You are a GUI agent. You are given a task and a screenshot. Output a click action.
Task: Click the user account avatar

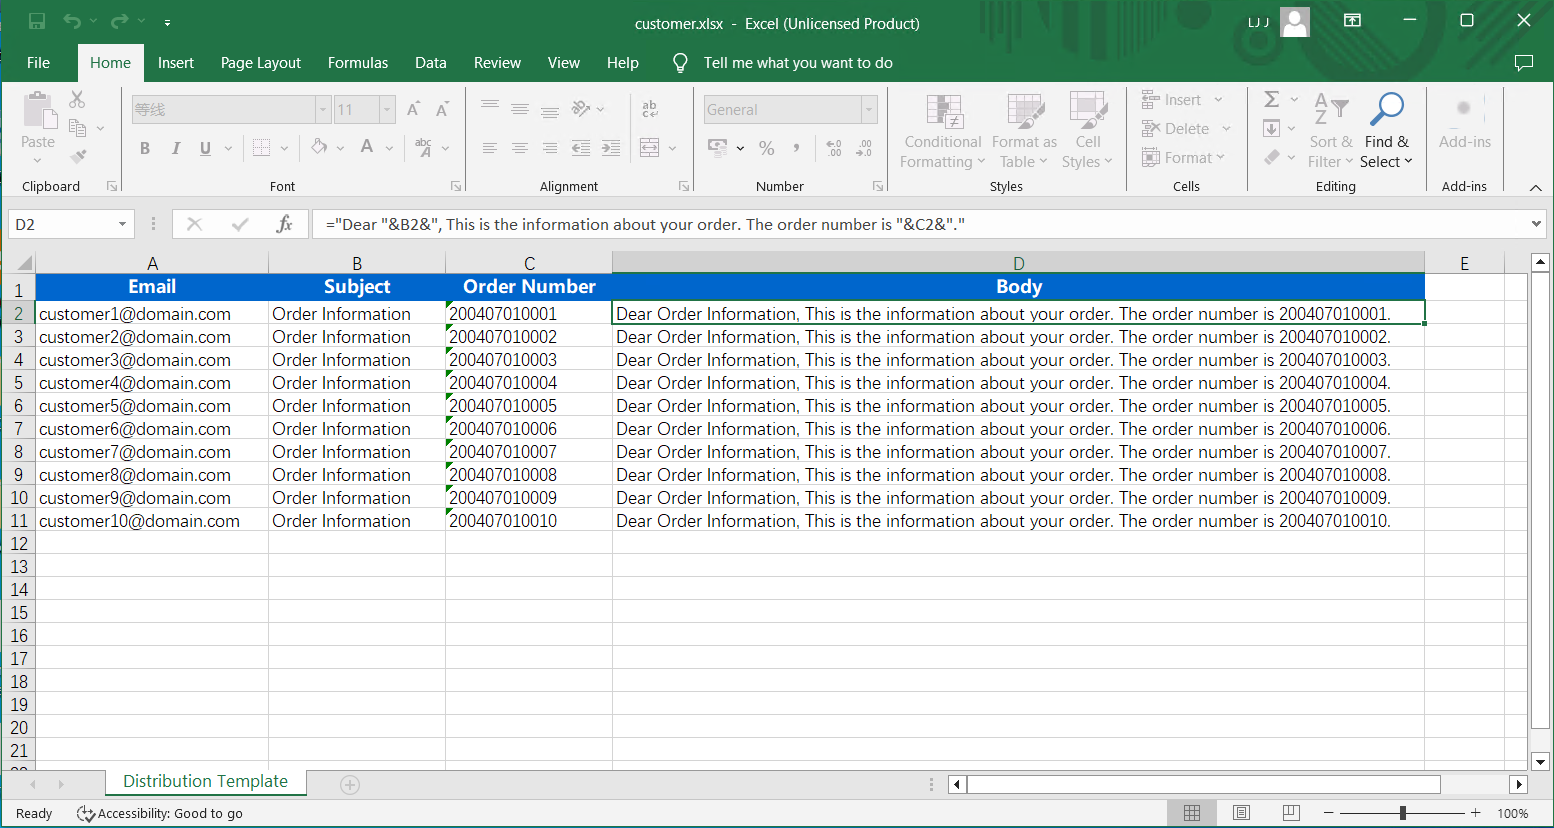tap(1295, 21)
